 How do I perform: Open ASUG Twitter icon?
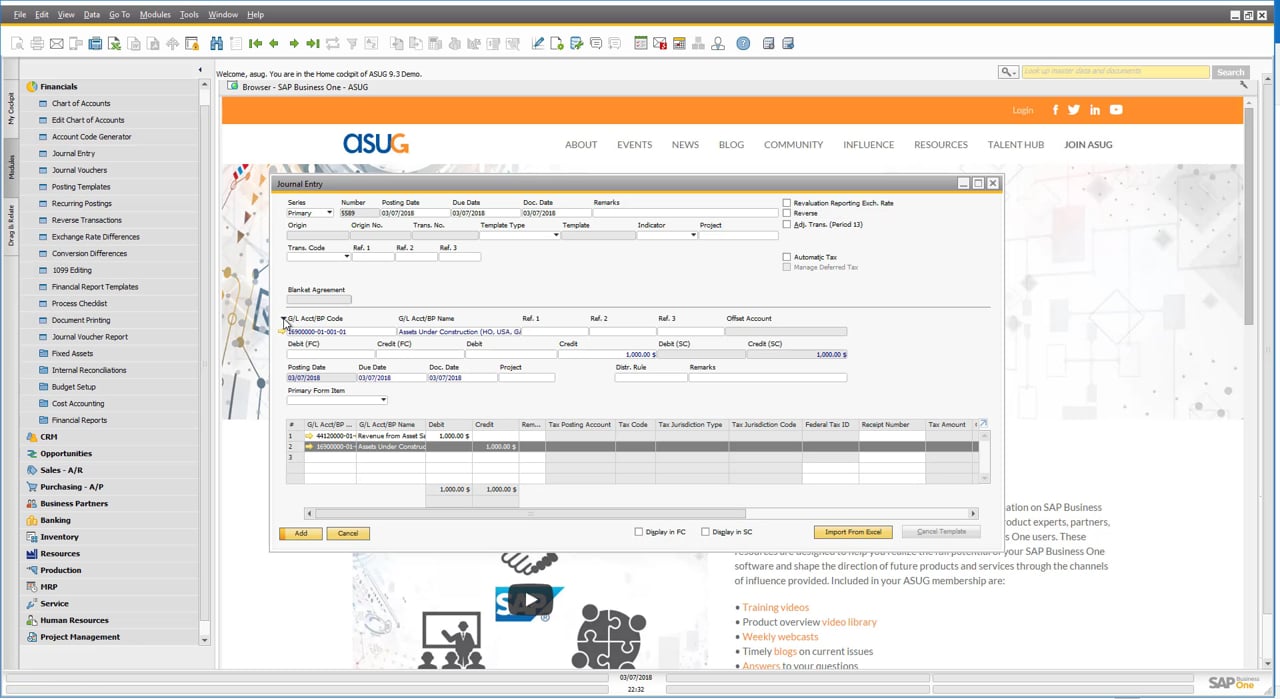point(1074,110)
